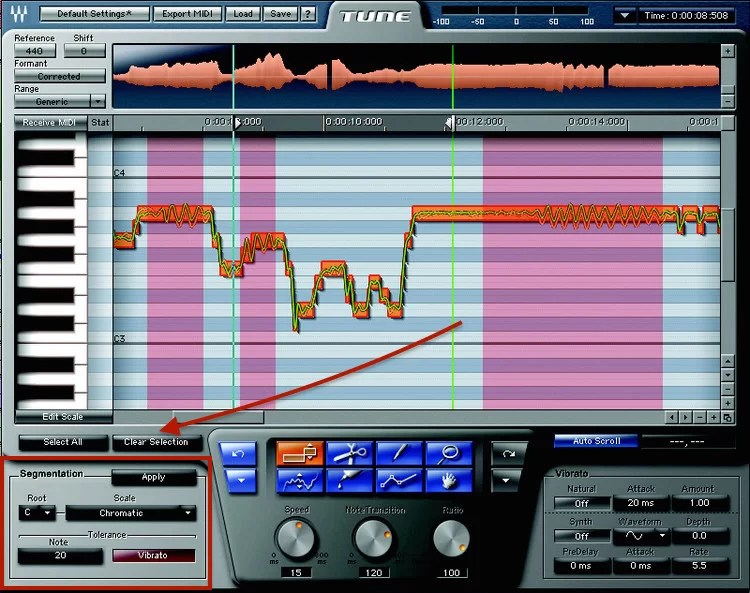Click the Tolerance Note 20 field
Viewport: 750px width, 593px height.
pyautogui.click(x=60, y=555)
